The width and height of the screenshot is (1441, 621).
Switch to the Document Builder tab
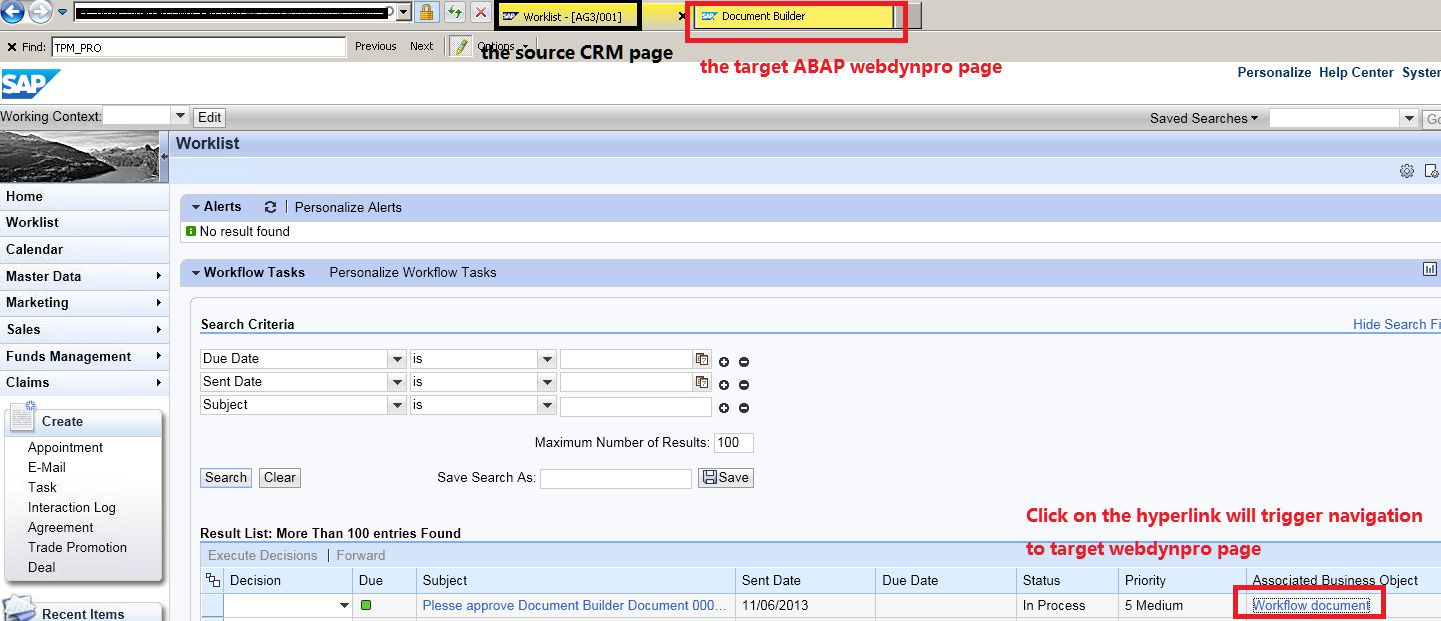tap(795, 16)
